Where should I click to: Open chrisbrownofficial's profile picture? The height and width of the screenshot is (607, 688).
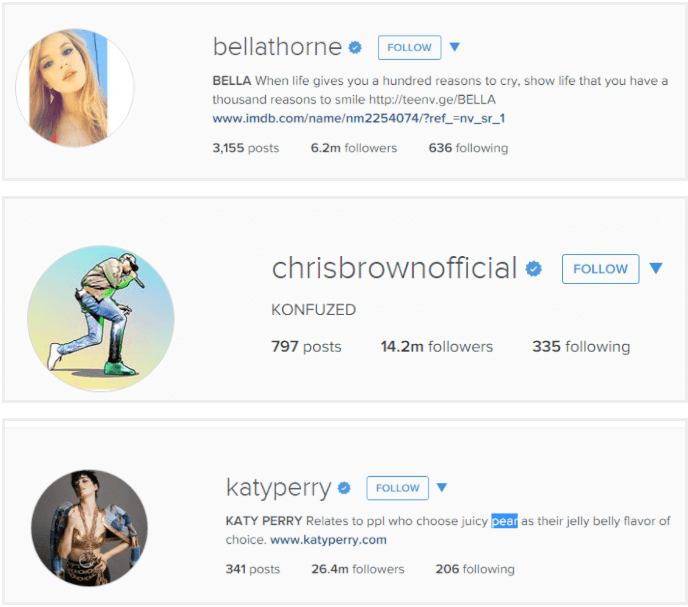coord(101,318)
